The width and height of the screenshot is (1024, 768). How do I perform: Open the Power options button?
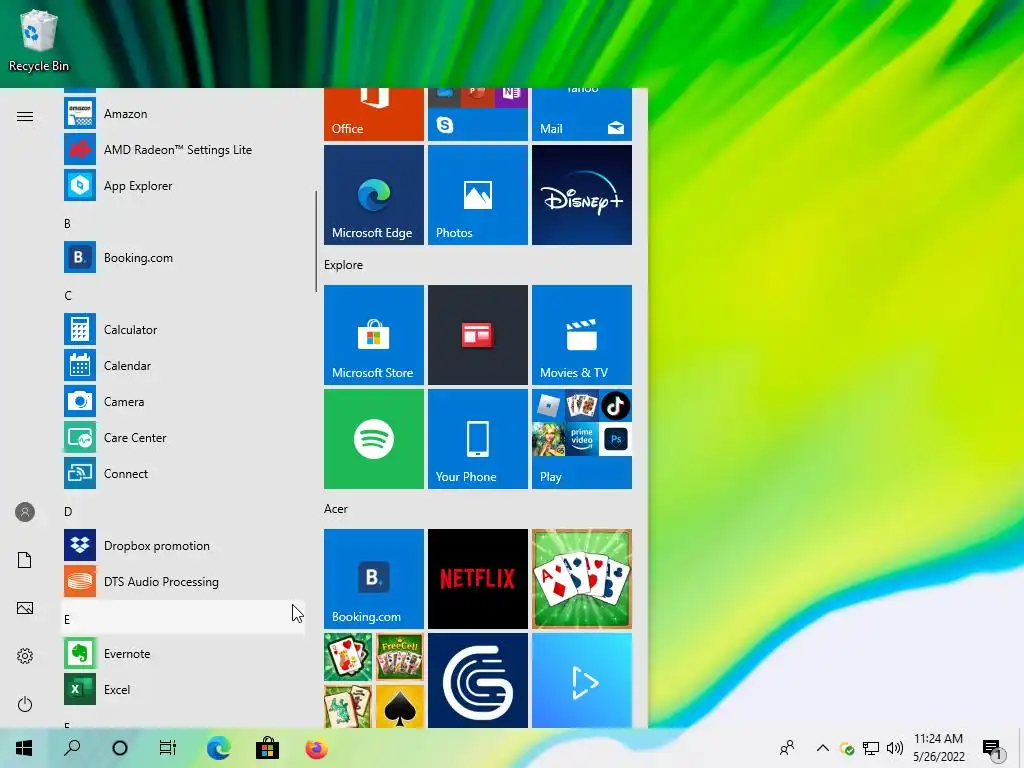pyautogui.click(x=25, y=704)
